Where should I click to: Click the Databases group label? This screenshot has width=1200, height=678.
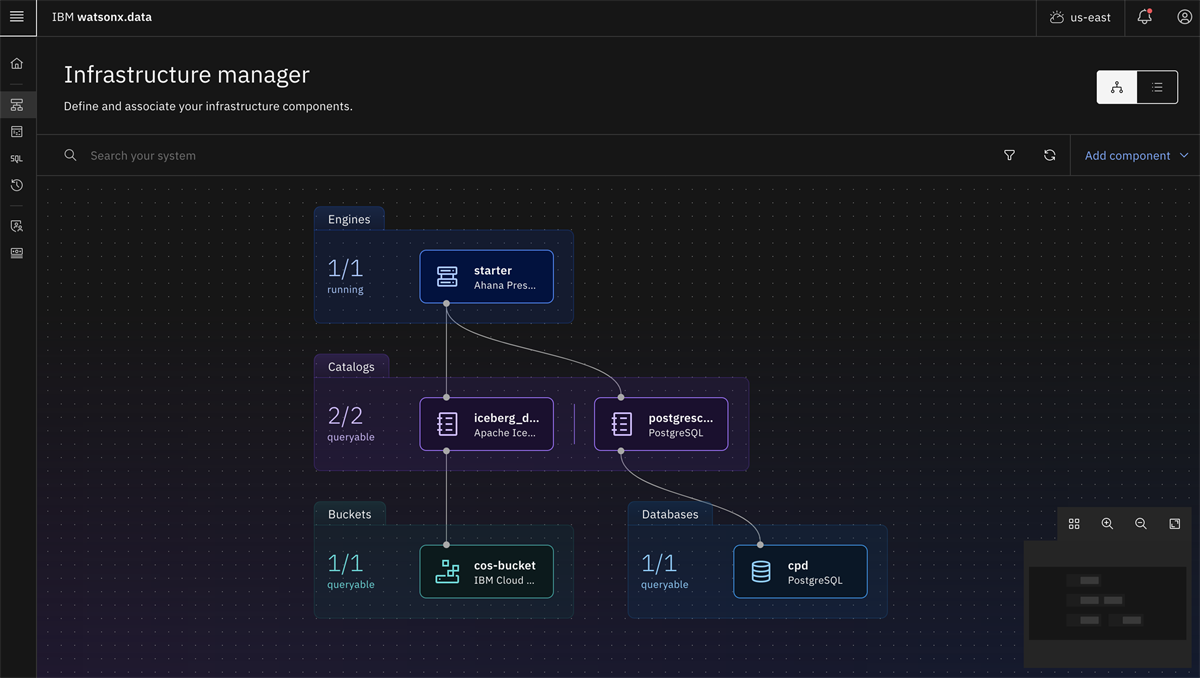point(670,514)
